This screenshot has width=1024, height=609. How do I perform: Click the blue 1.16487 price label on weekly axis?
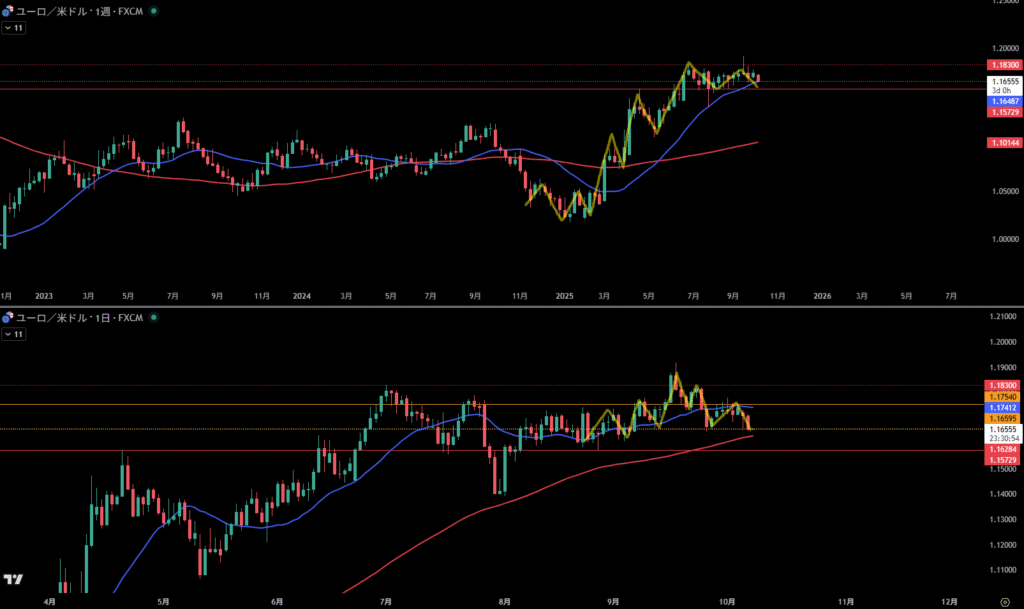(1004, 102)
